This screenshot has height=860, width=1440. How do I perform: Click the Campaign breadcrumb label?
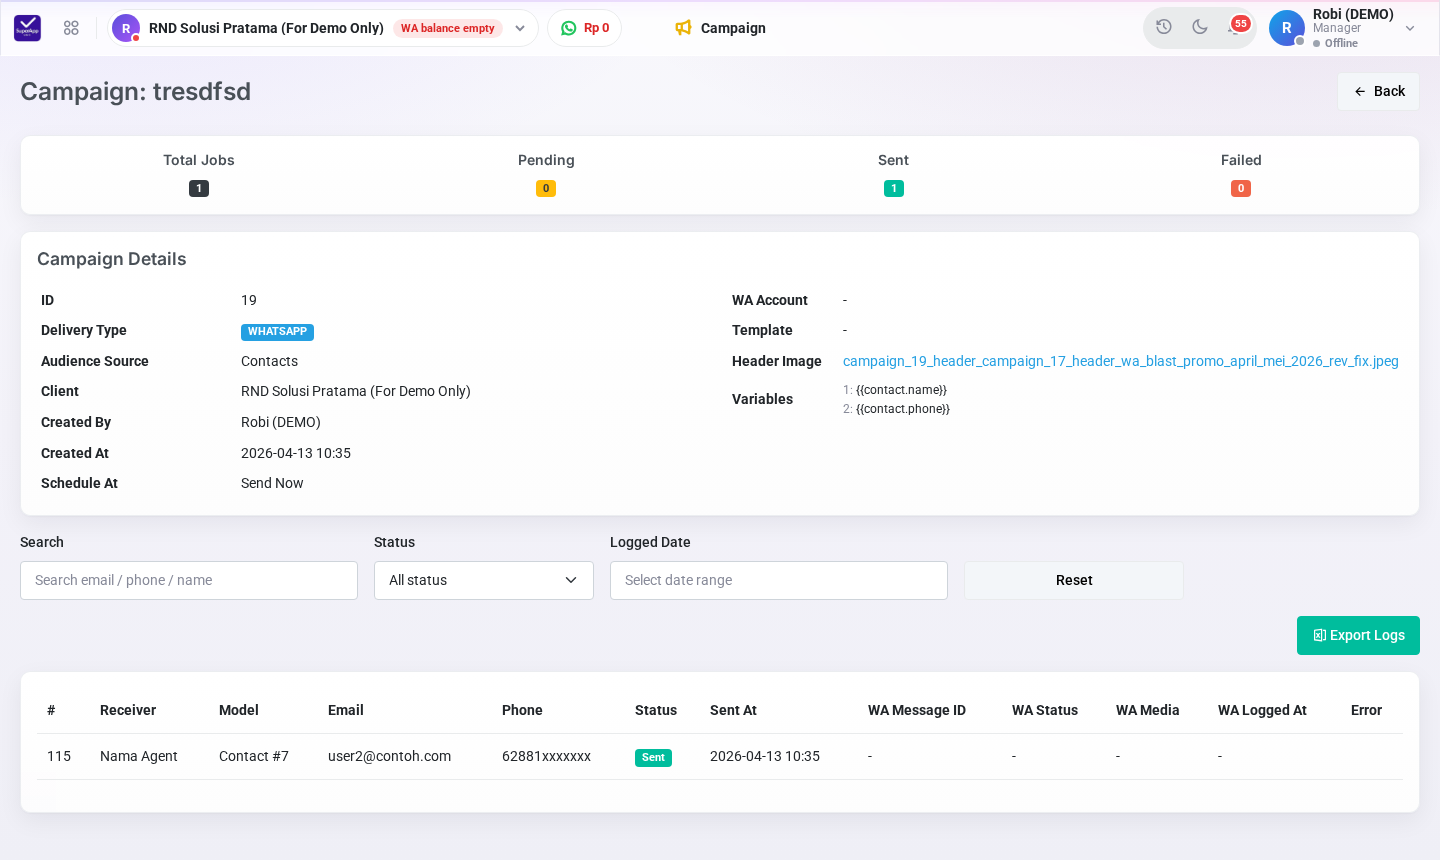[x=733, y=28]
